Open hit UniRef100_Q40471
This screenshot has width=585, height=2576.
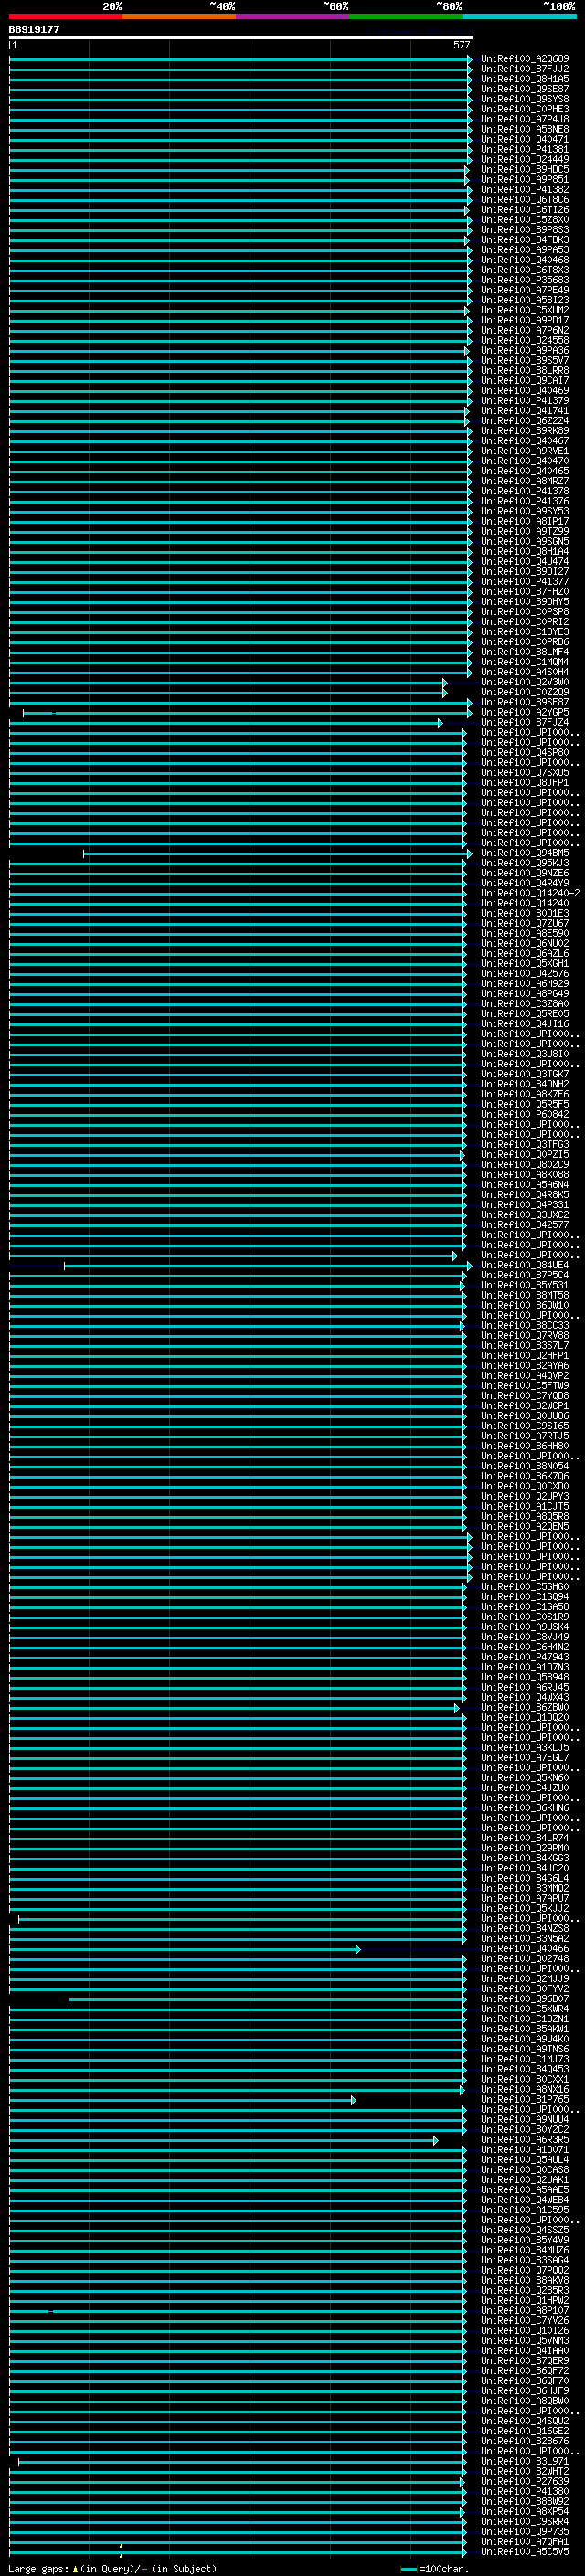525,139
